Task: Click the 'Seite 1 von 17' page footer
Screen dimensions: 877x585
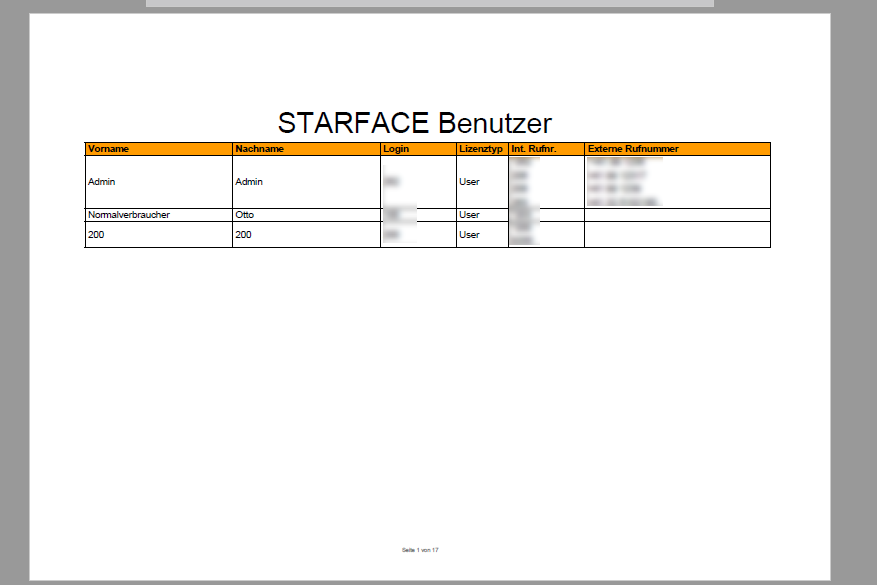Action: click(x=420, y=550)
